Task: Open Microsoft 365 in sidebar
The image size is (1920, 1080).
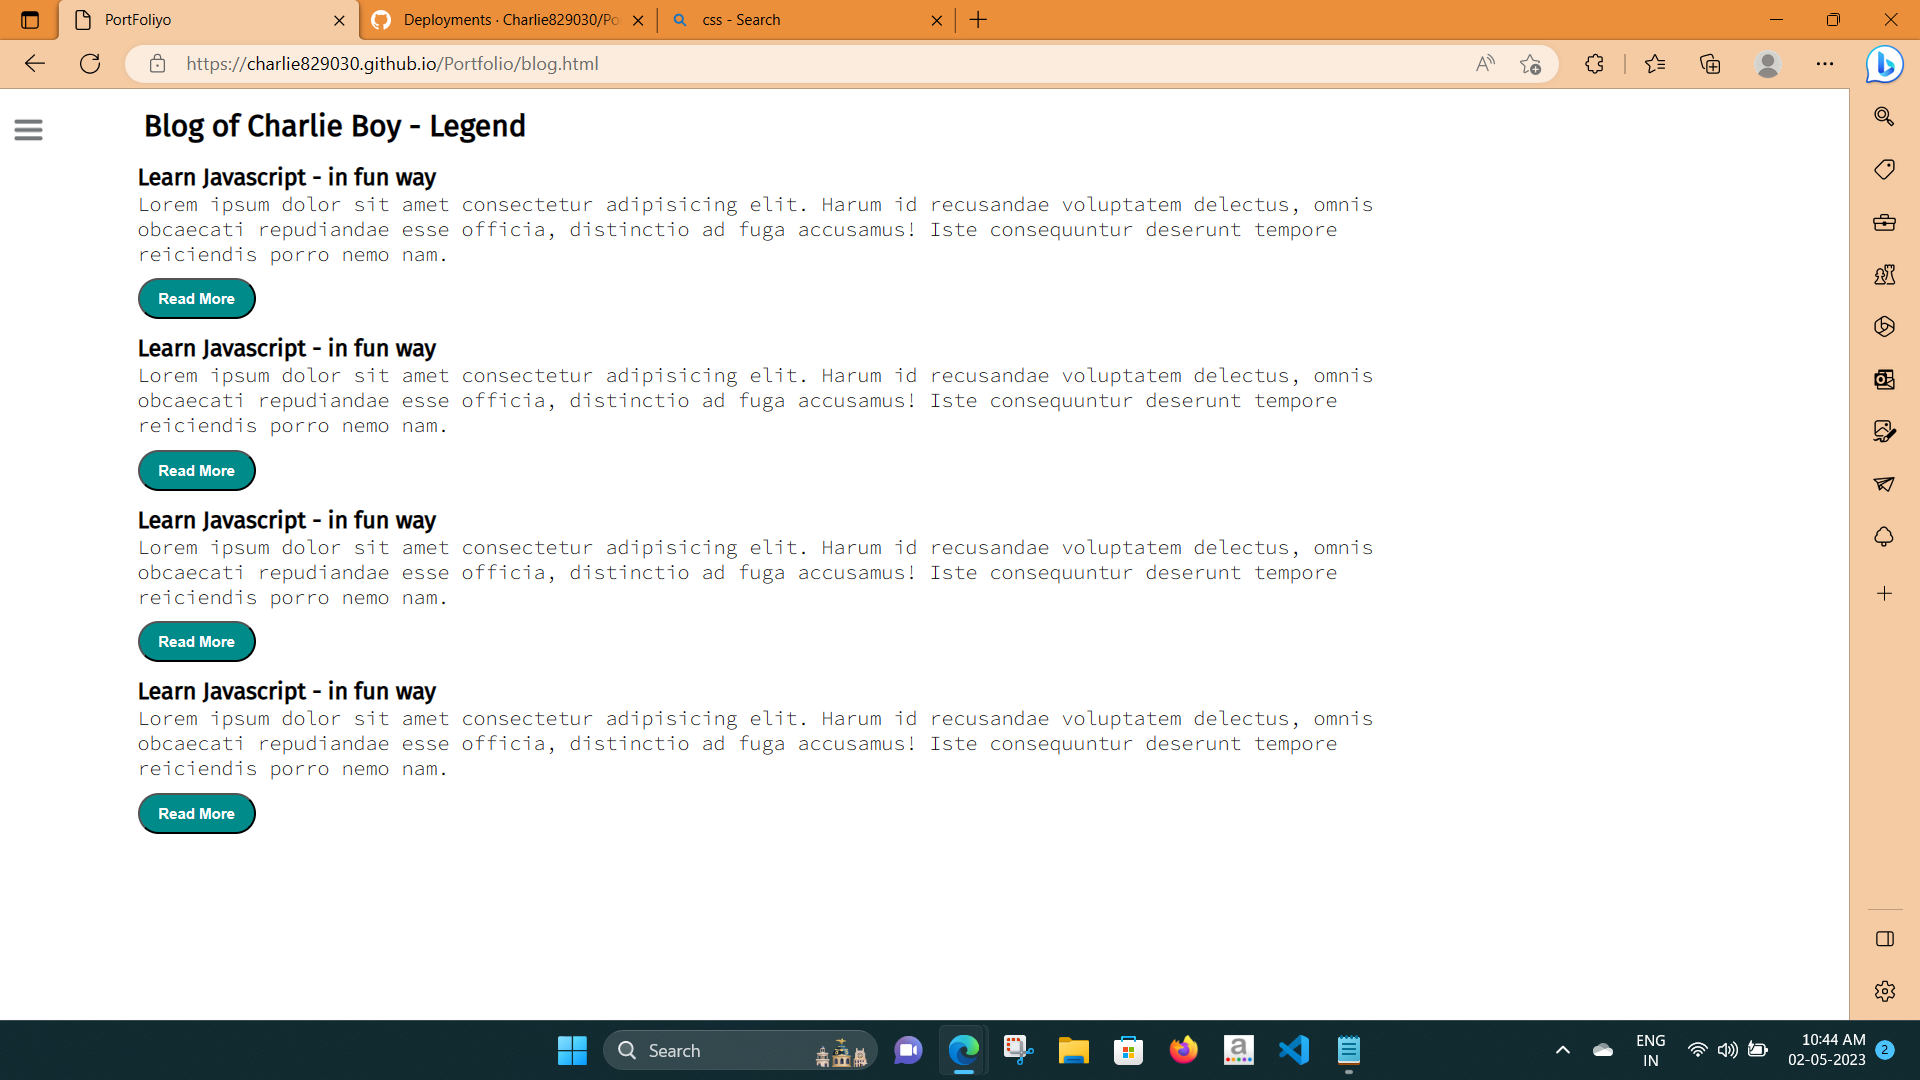Action: [1885, 327]
